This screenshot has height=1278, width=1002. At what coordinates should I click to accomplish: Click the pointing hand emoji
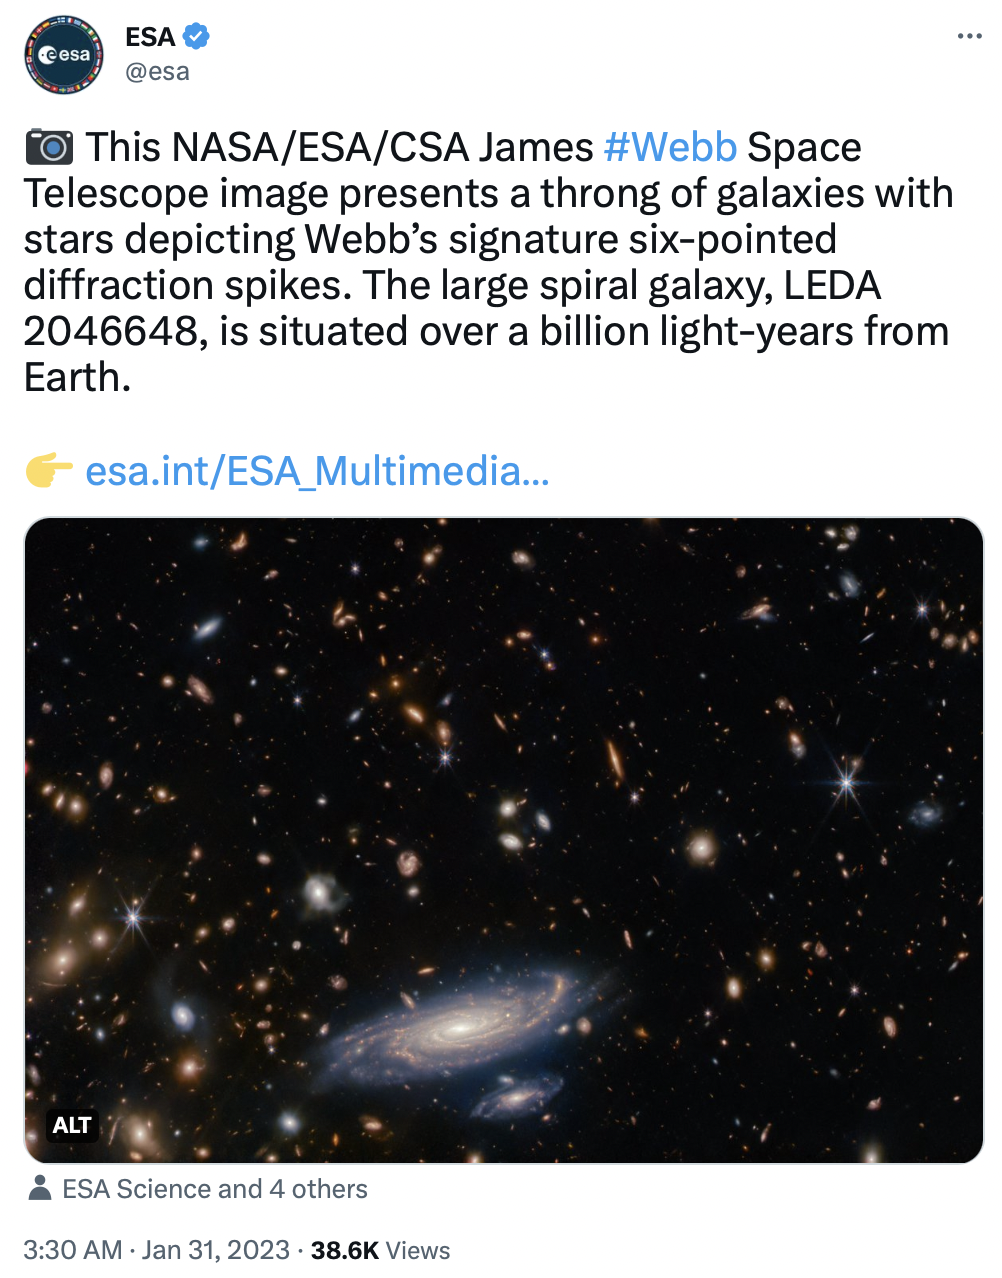point(49,470)
